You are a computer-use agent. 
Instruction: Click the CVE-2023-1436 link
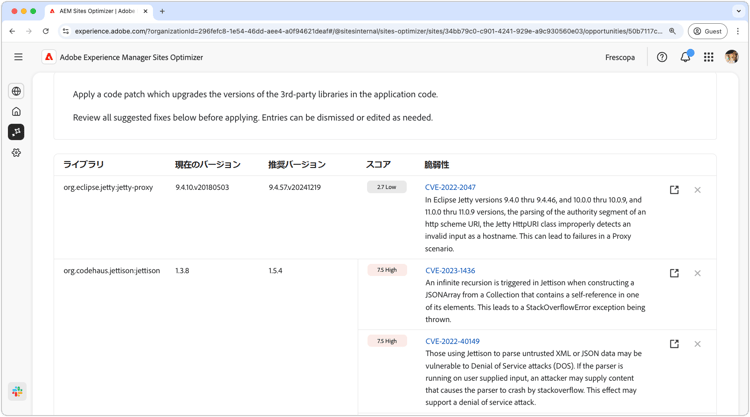click(450, 270)
